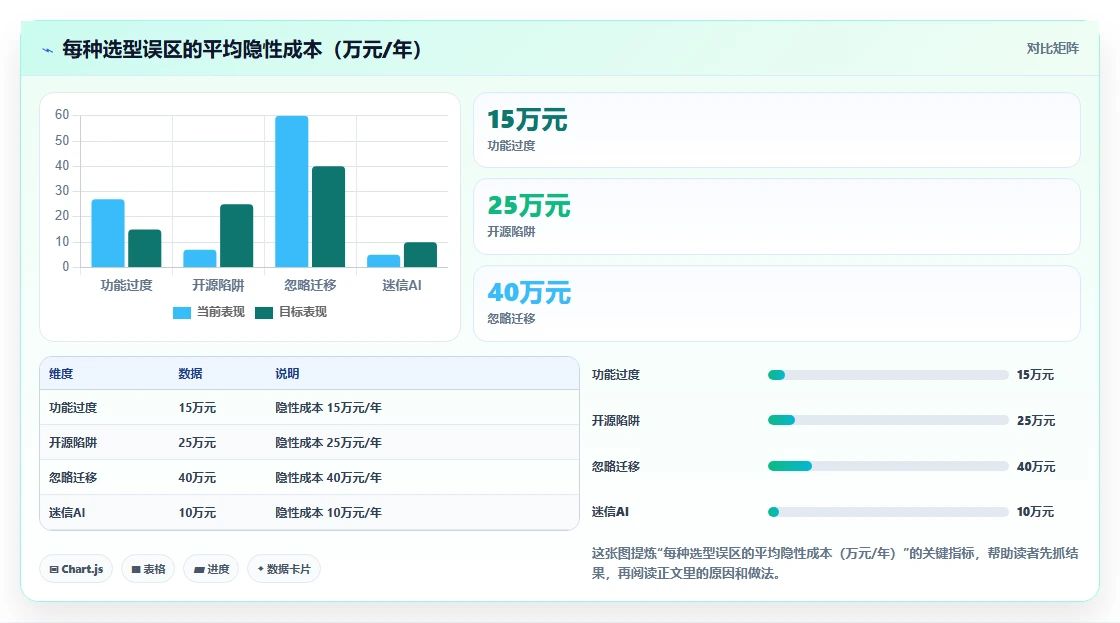1120x623 pixels.
Task: Click the 数据卡片 tag
Action: (284, 569)
